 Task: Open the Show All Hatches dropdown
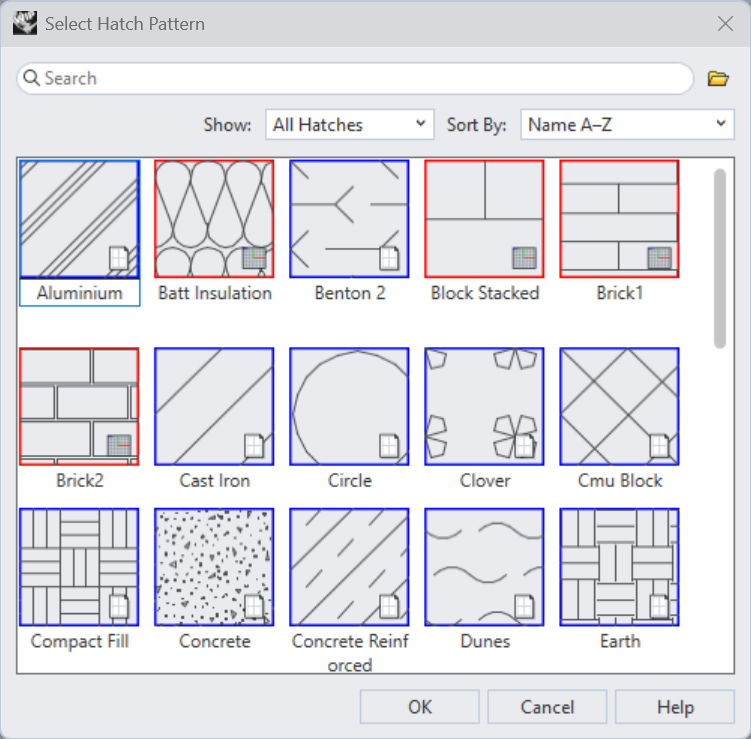pos(350,125)
